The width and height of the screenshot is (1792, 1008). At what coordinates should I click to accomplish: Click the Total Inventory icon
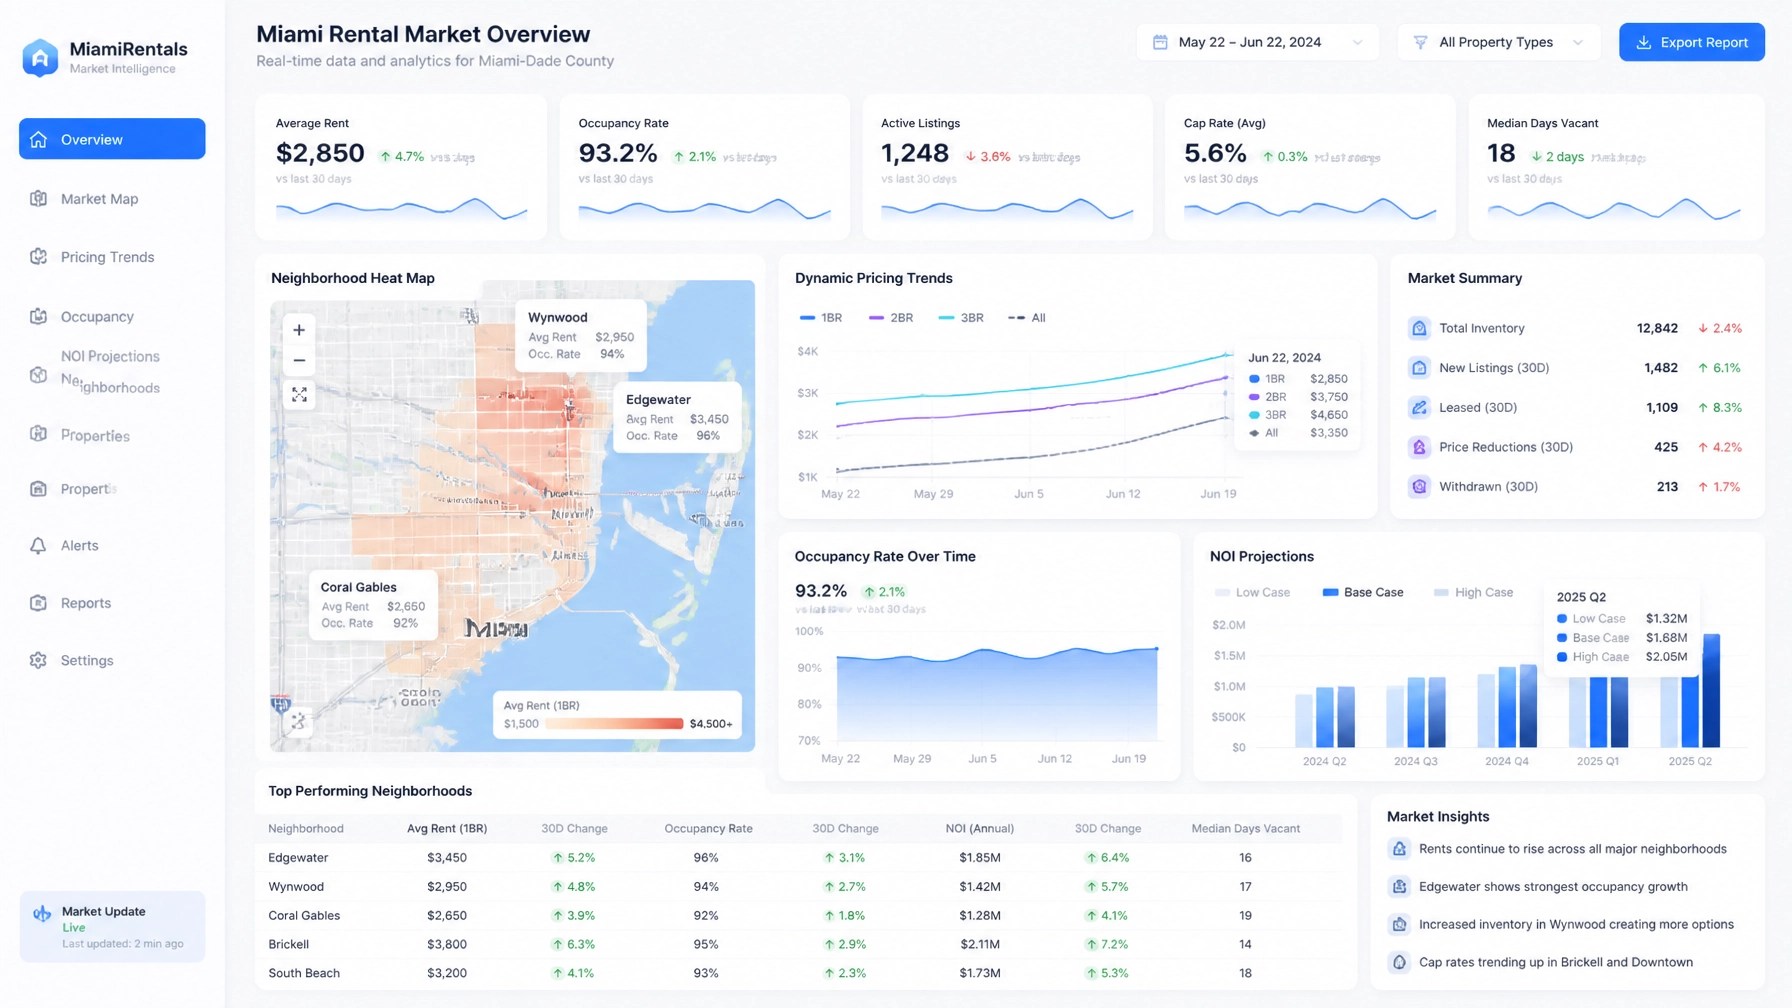(1419, 328)
